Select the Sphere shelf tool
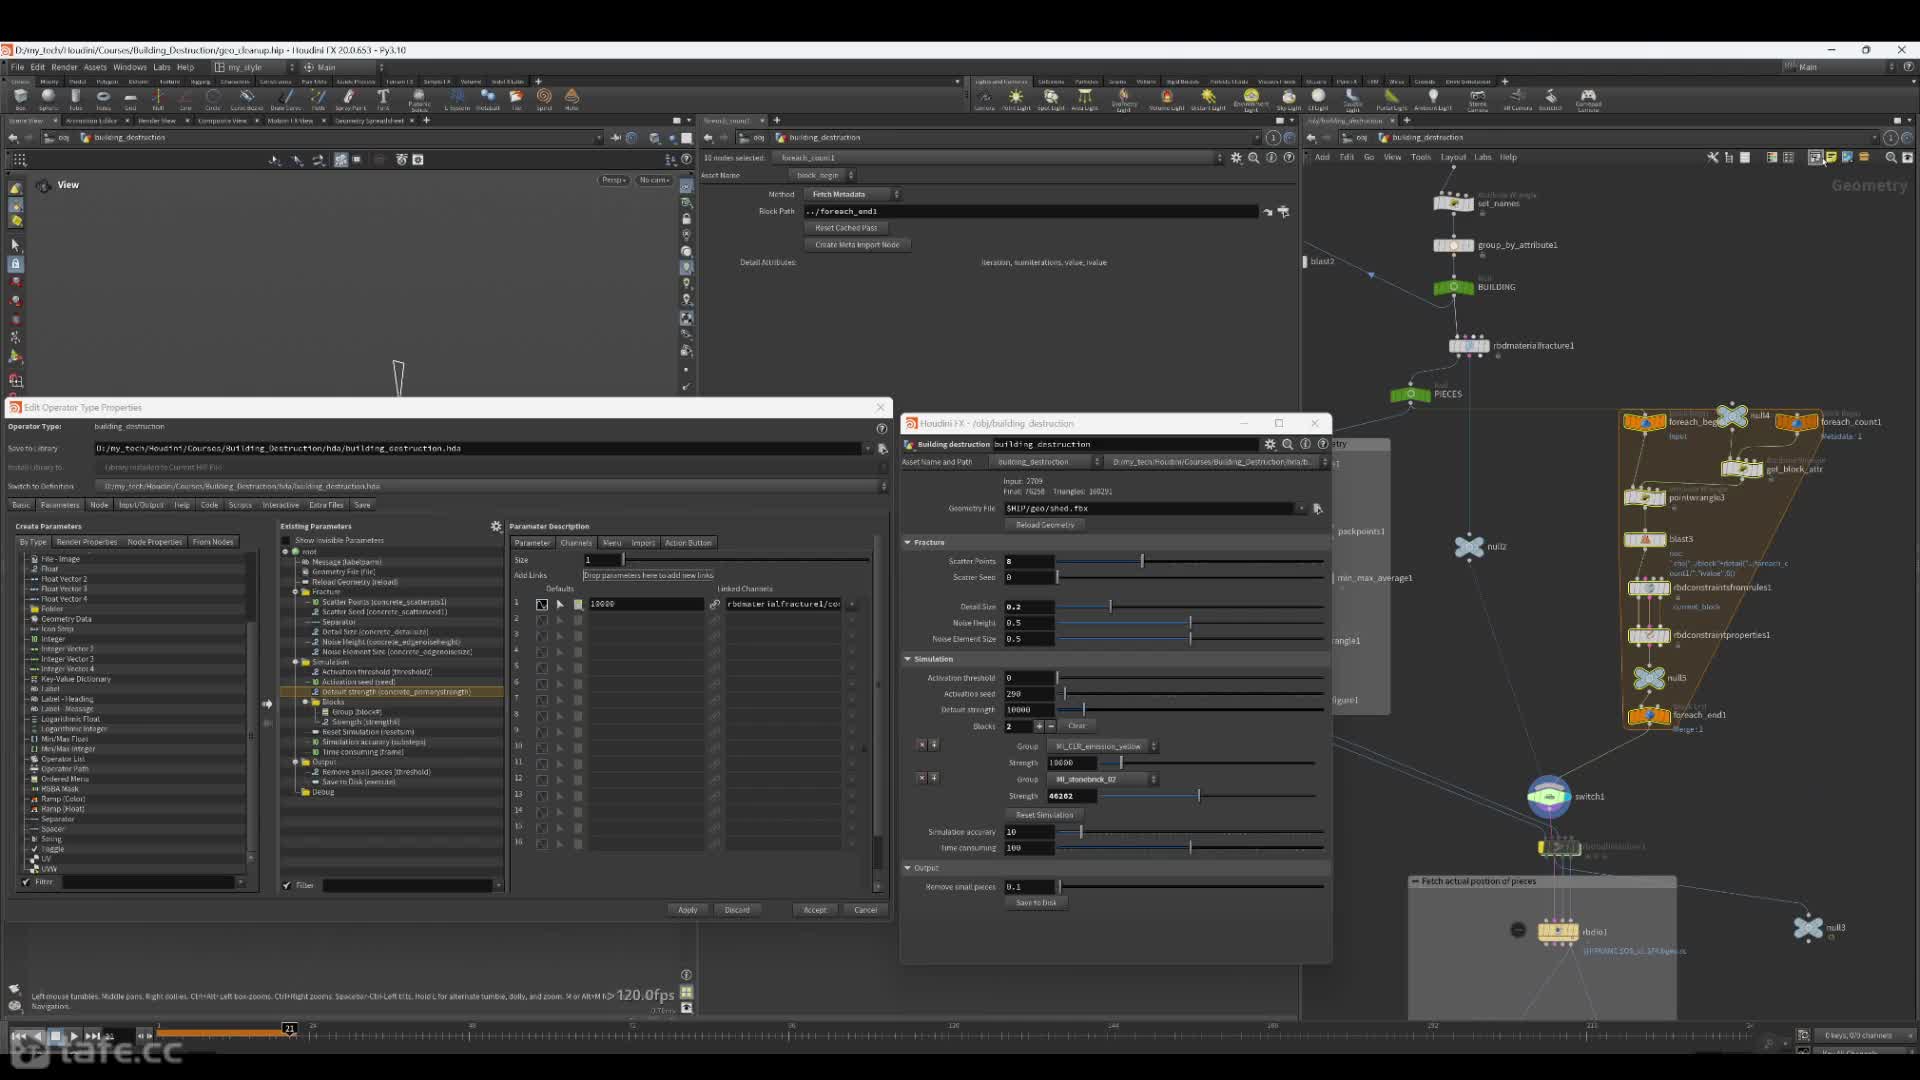The image size is (1920, 1080). 47,99
